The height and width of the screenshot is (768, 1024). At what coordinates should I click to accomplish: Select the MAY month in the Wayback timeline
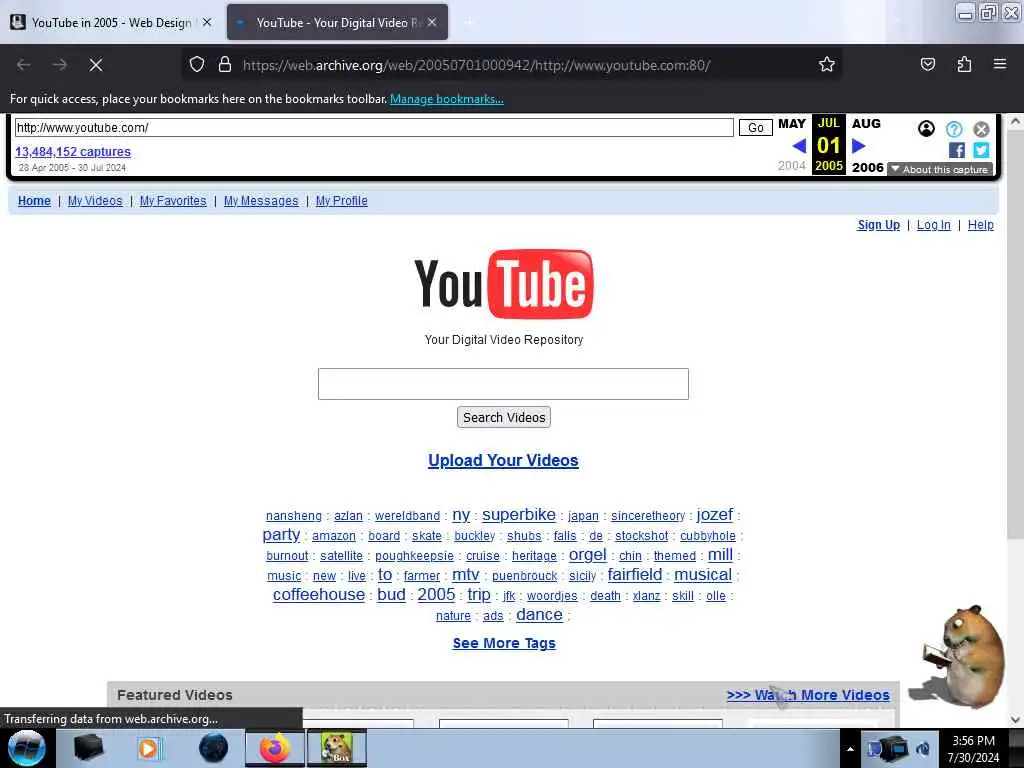[x=792, y=123]
